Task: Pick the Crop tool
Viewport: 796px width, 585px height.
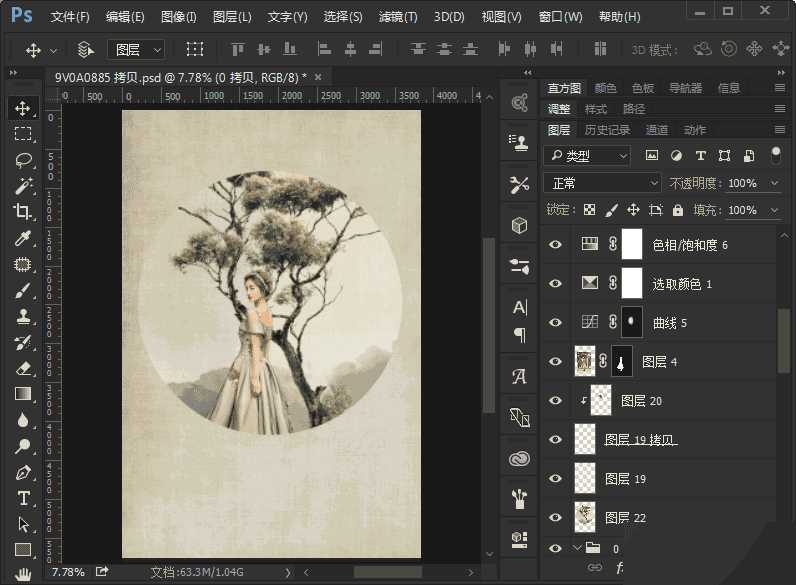Action: [x=22, y=212]
